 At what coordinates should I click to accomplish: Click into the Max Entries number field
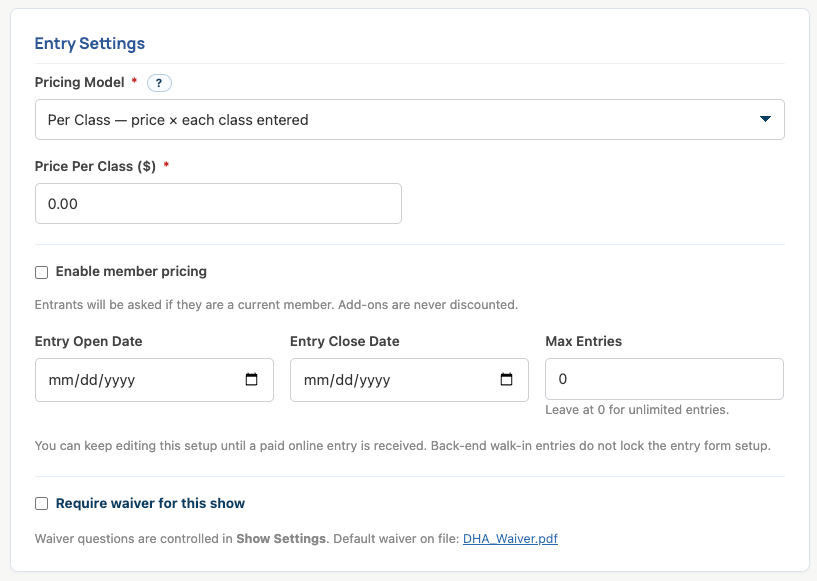[x=664, y=379]
